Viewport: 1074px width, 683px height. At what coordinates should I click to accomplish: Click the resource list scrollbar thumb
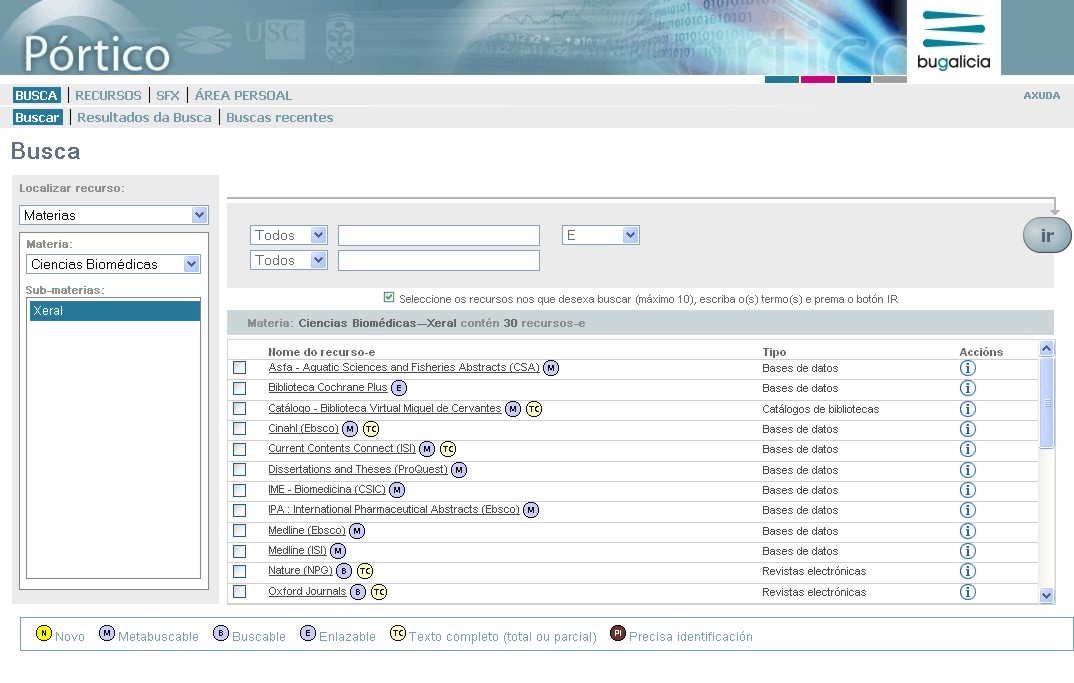coord(1046,403)
